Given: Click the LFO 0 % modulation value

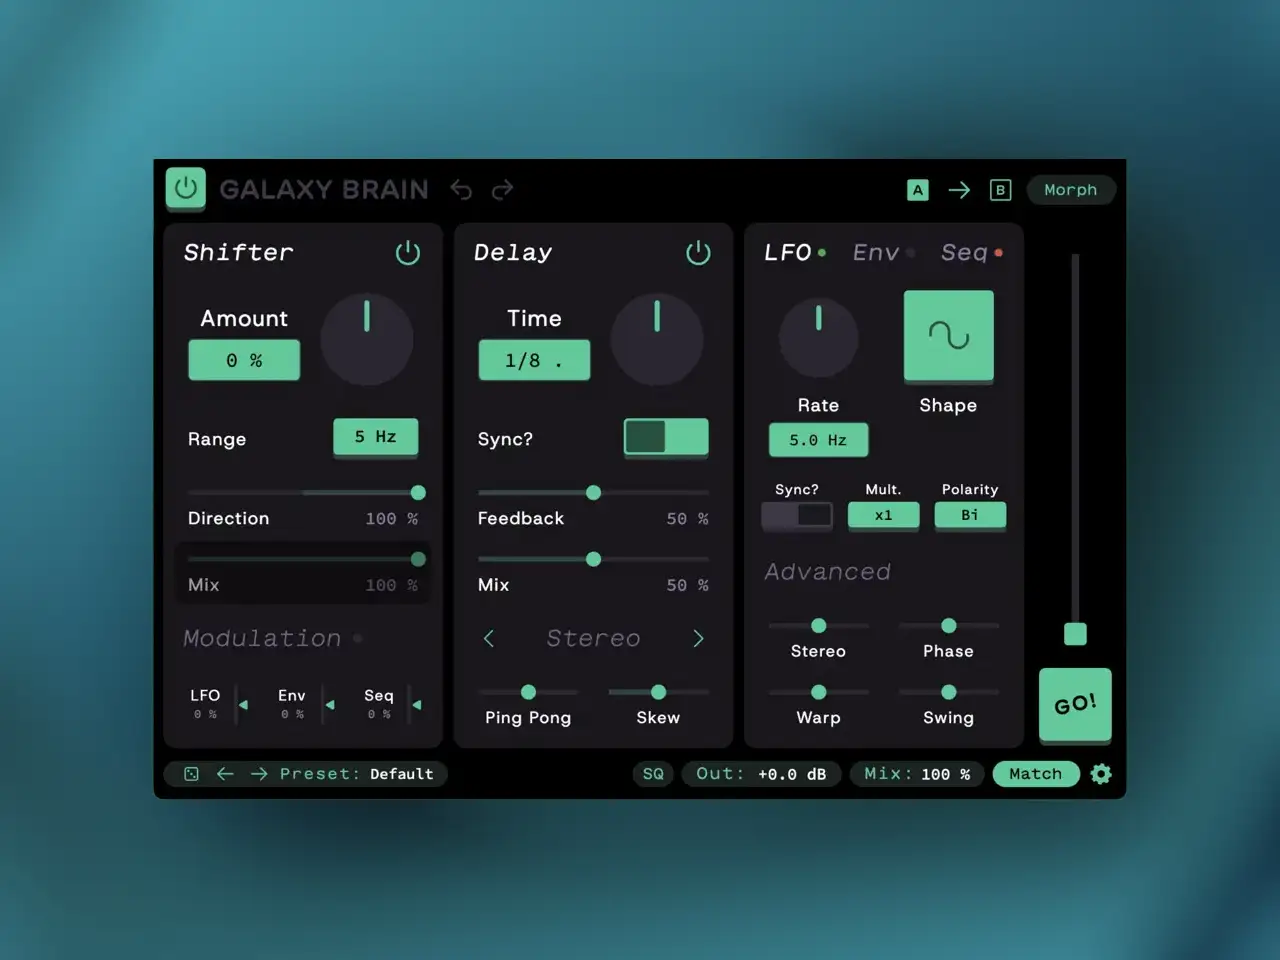Looking at the screenshot, I should (x=205, y=714).
